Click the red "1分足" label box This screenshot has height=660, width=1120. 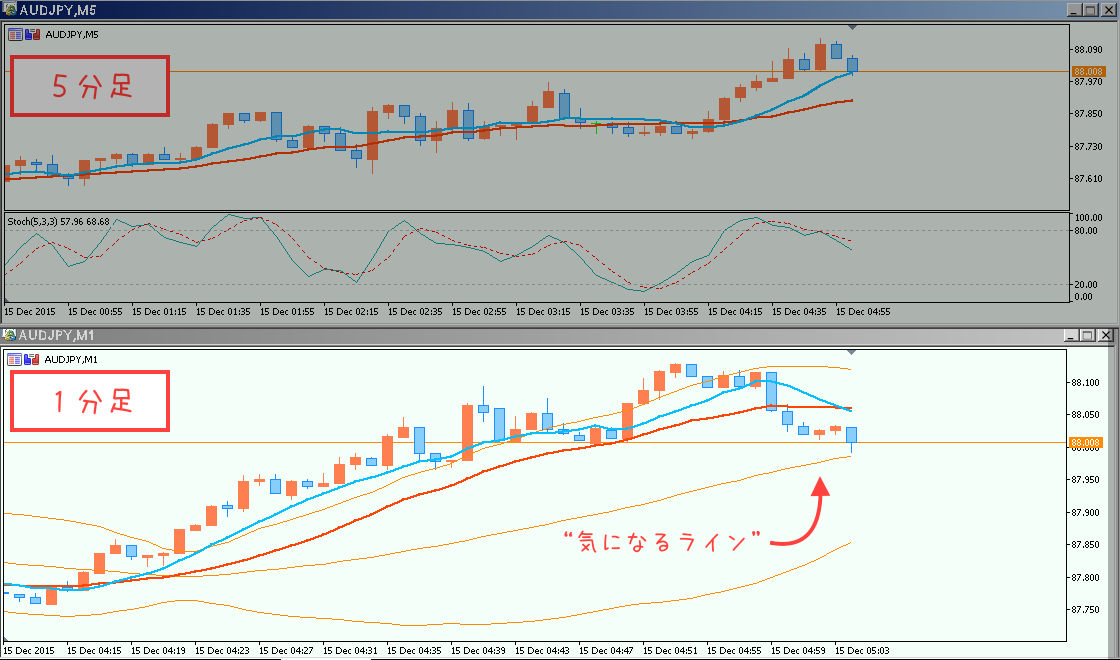[x=90, y=401]
